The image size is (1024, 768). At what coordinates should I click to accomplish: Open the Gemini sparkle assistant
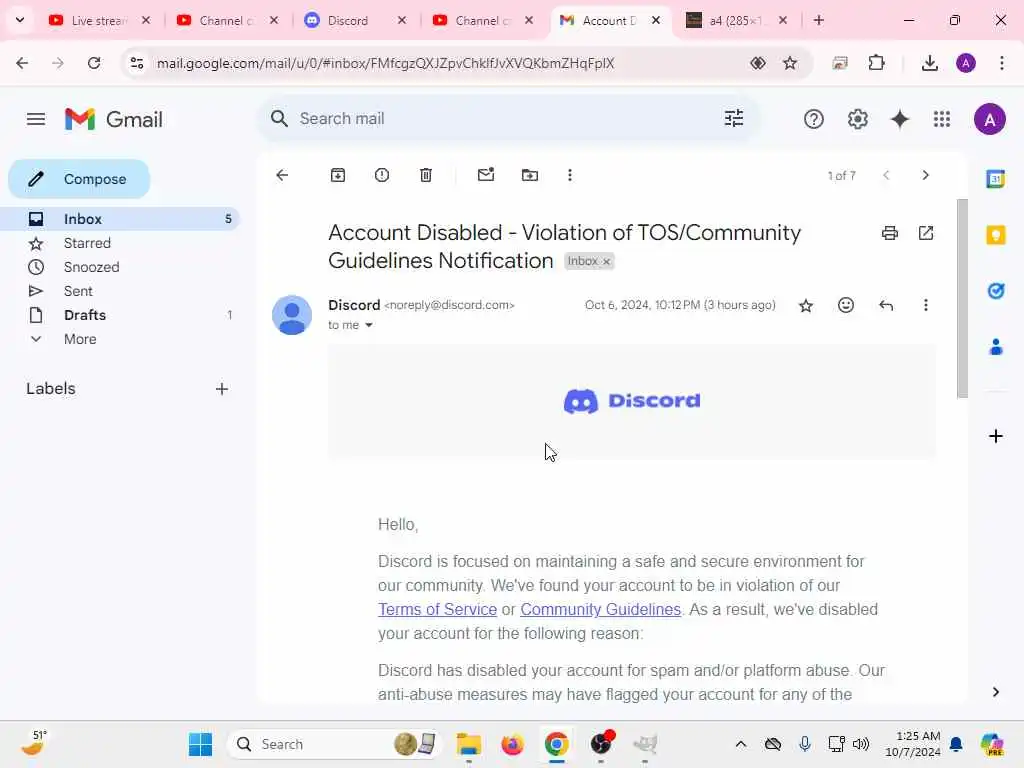900,120
